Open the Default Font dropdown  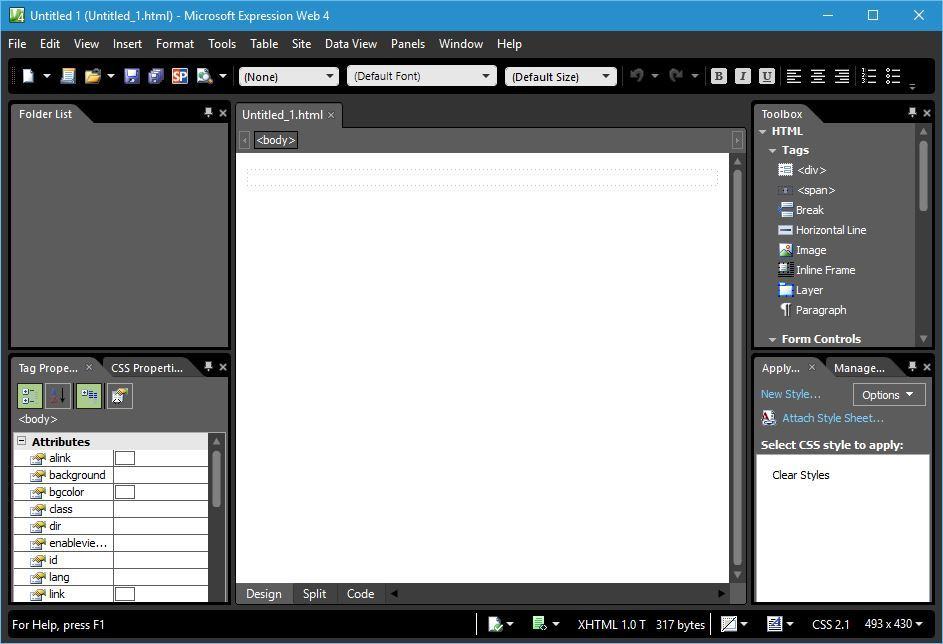point(422,76)
